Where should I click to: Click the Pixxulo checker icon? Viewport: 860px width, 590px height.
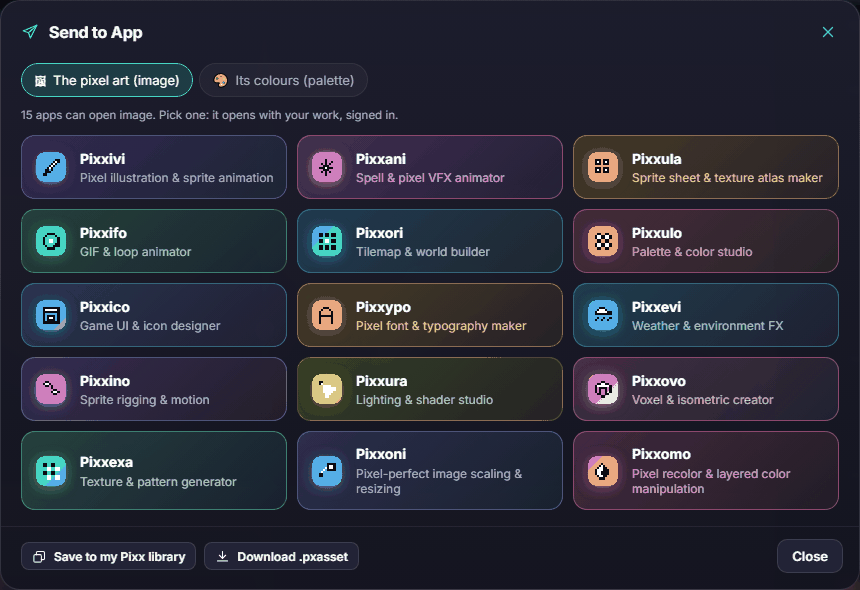[603, 241]
